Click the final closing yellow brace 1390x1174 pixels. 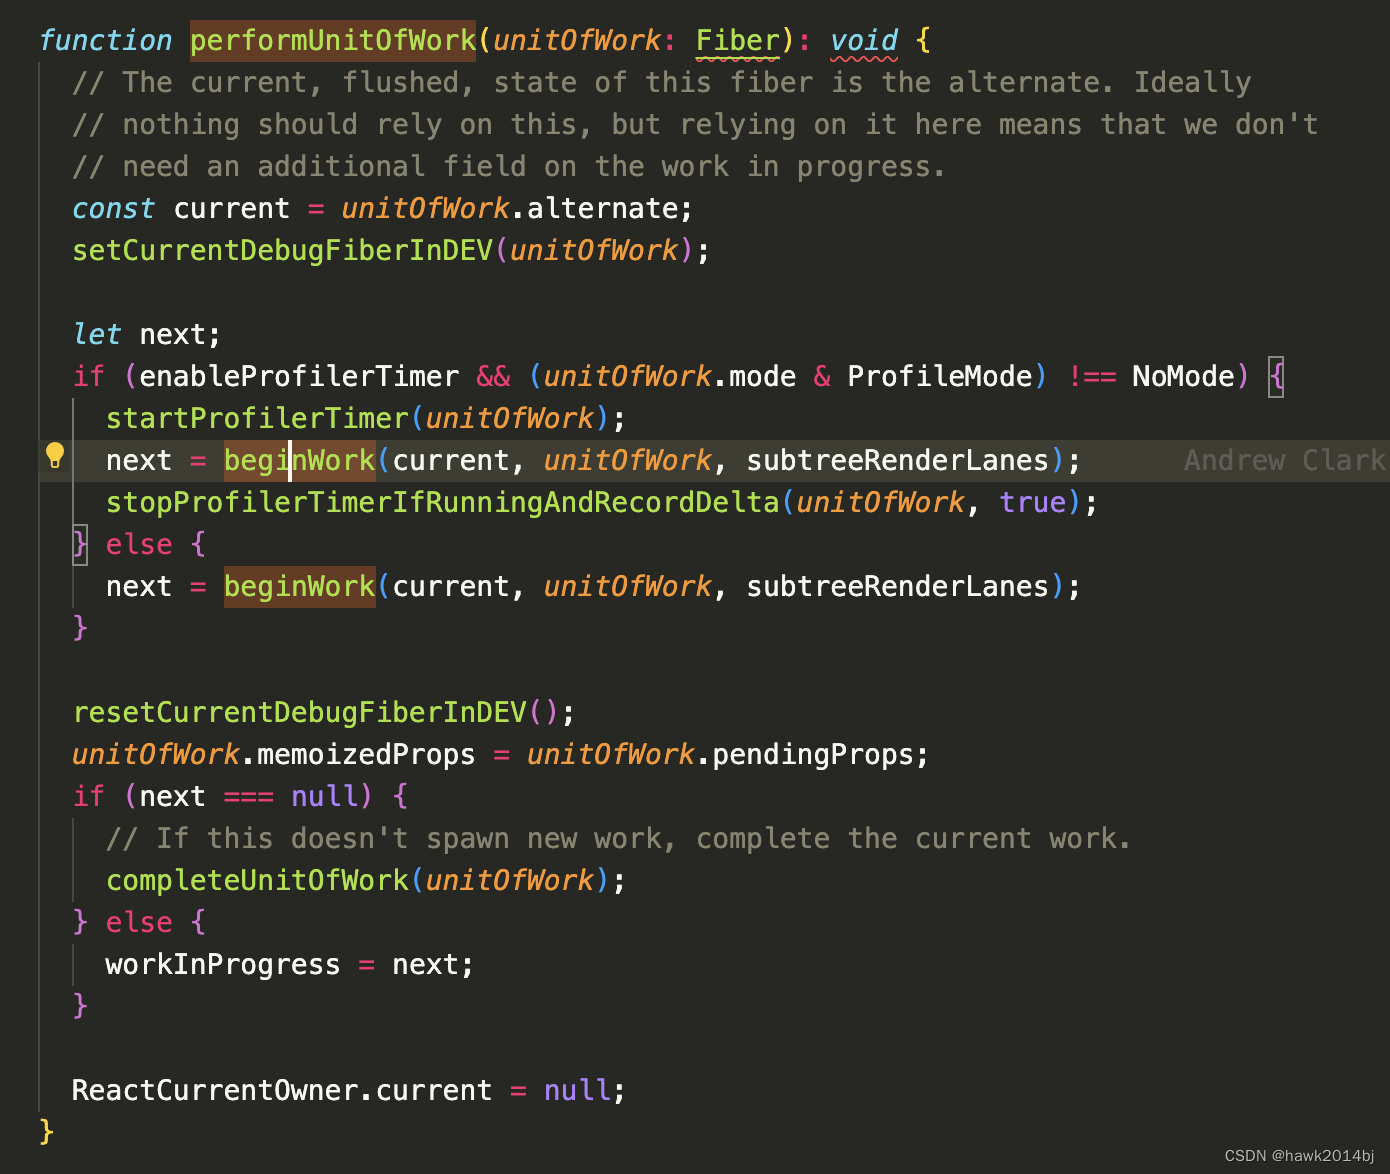pyautogui.click(x=46, y=1132)
